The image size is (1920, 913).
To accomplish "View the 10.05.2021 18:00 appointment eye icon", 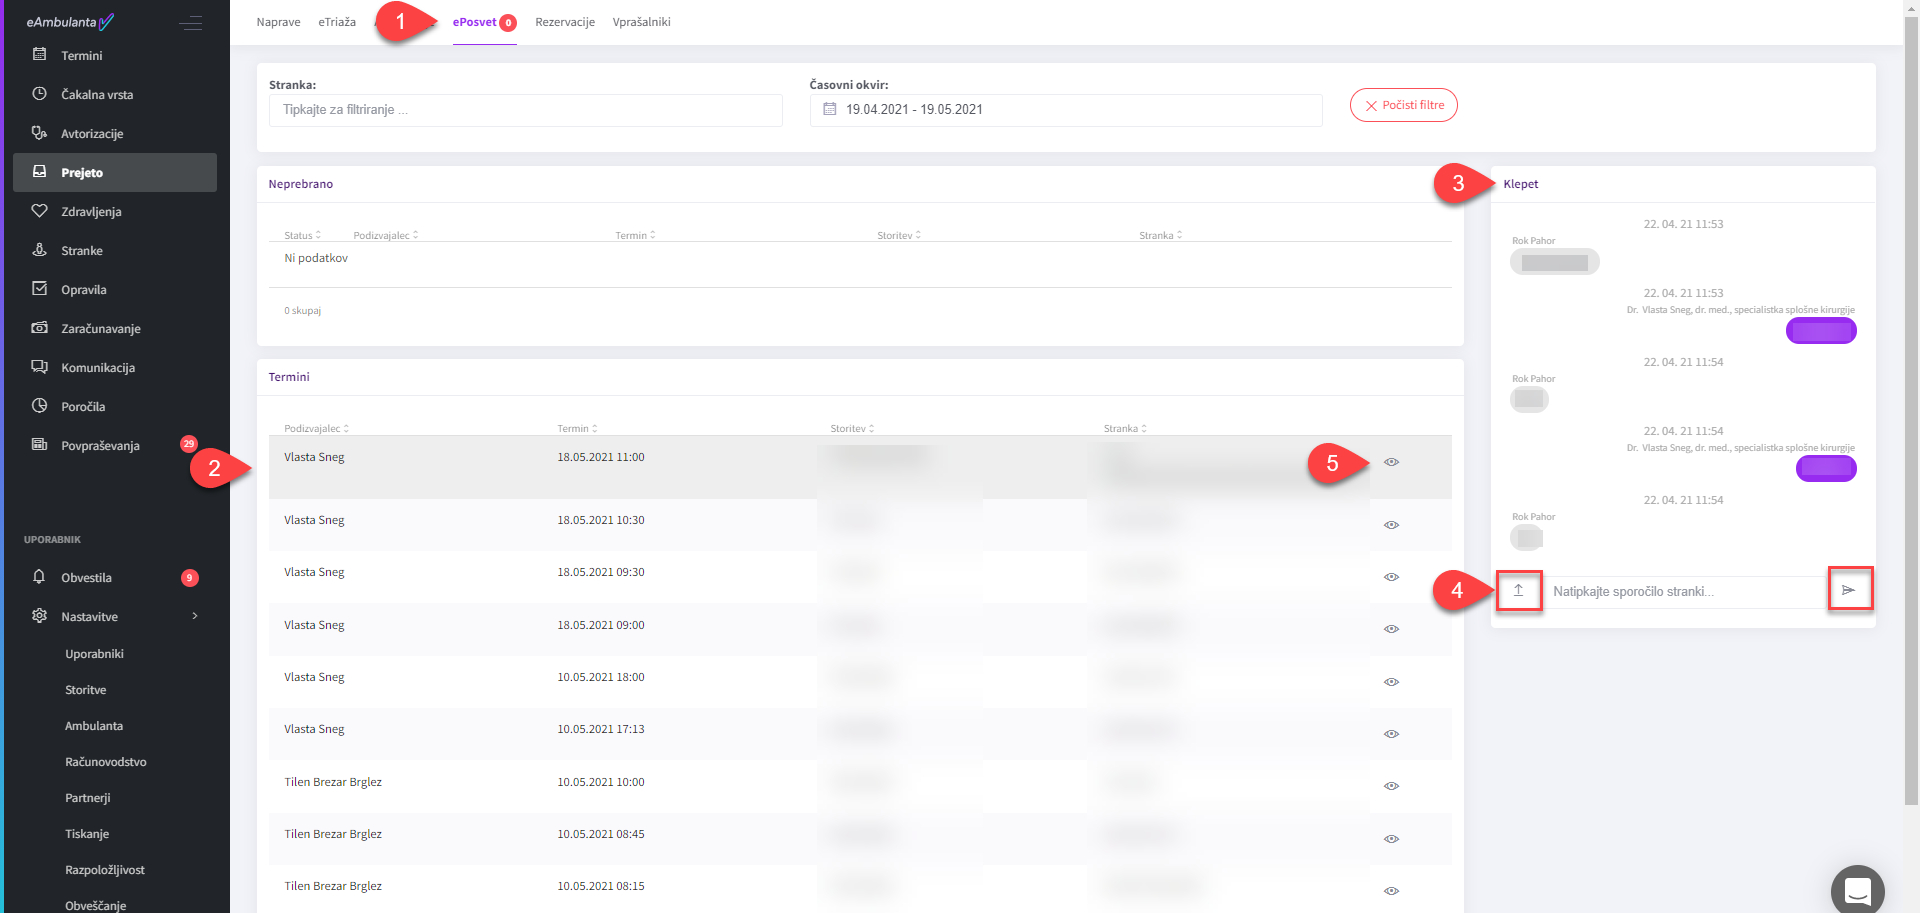I will pos(1391,682).
